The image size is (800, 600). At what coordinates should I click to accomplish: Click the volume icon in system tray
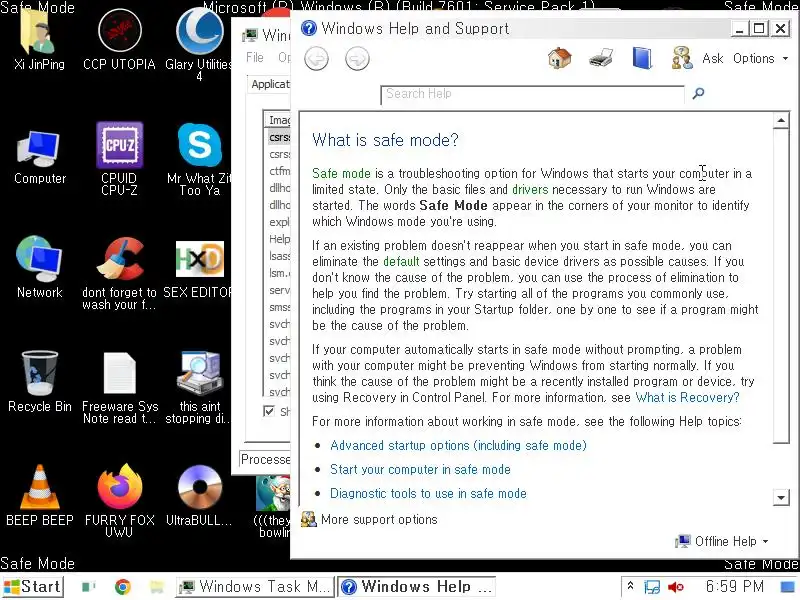(676, 587)
